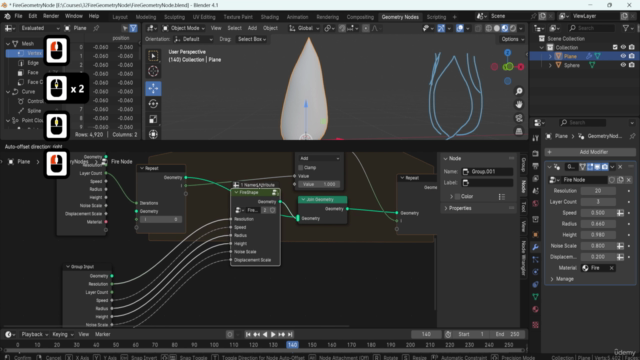Toggle the Color checkbox in Node panel
640x360 pixels.
pos(458,196)
